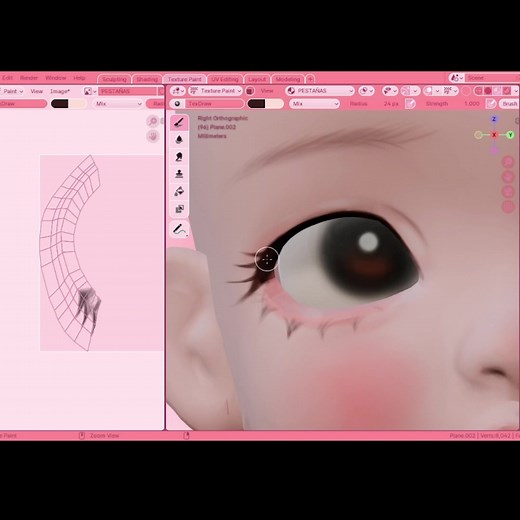Toggle the round X-ray button left of shading

tap(466, 91)
